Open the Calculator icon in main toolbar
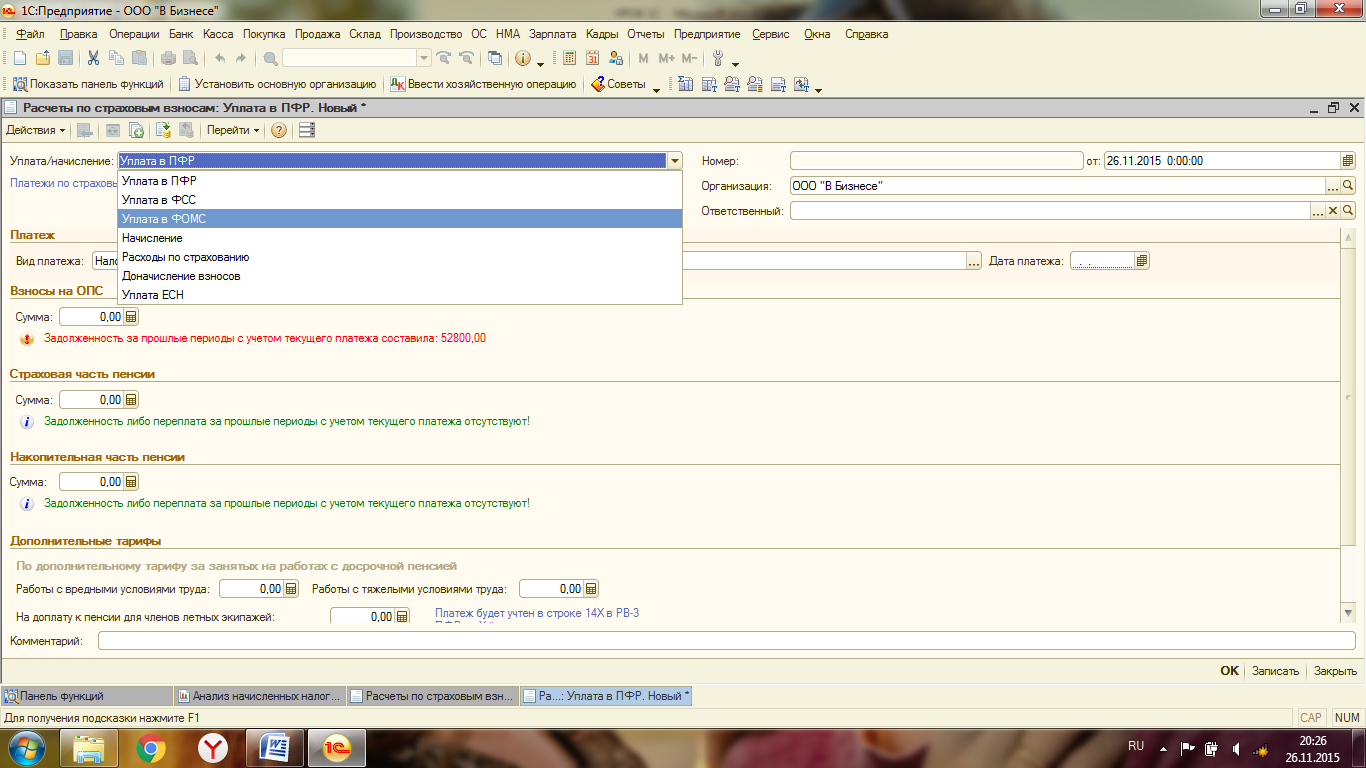This screenshot has width=1366, height=768. point(570,58)
